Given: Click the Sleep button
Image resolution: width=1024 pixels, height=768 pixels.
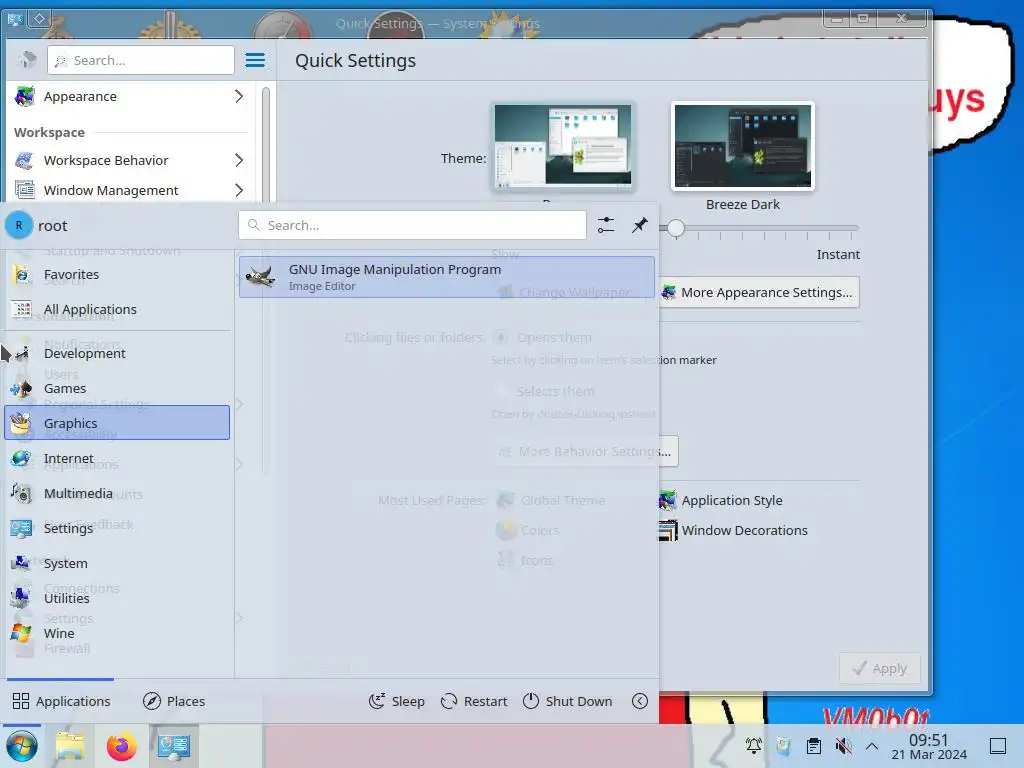Looking at the screenshot, I should (x=396, y=701).
